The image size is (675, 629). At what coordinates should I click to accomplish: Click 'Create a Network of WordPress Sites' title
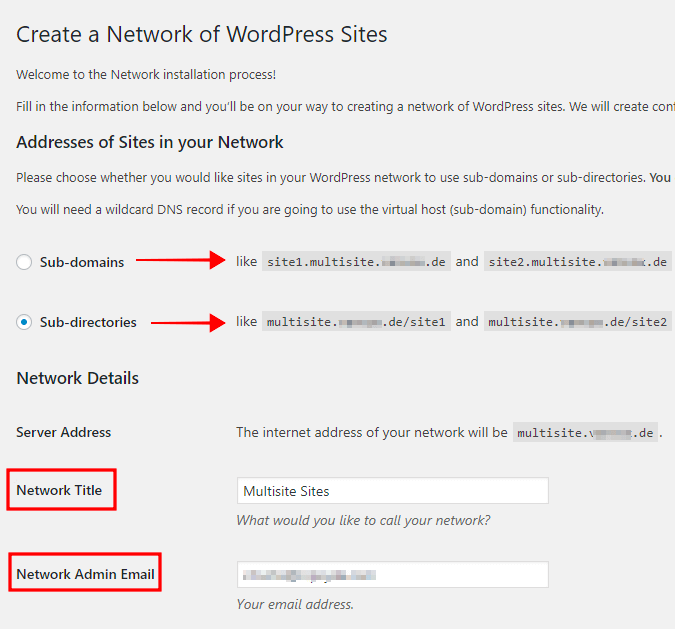201,34
